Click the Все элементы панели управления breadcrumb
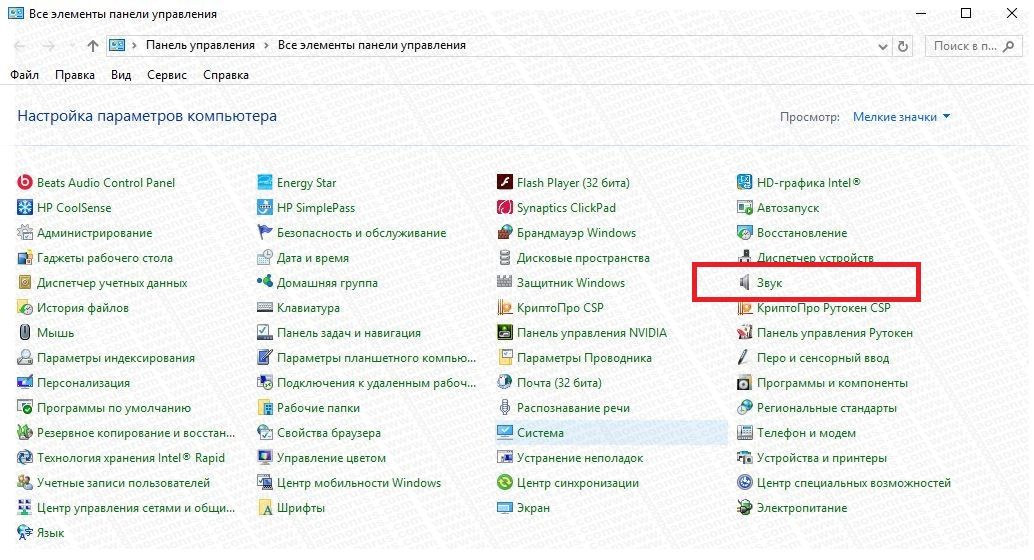Screen dimensions: 1034x560 click(x=371, y=46)
